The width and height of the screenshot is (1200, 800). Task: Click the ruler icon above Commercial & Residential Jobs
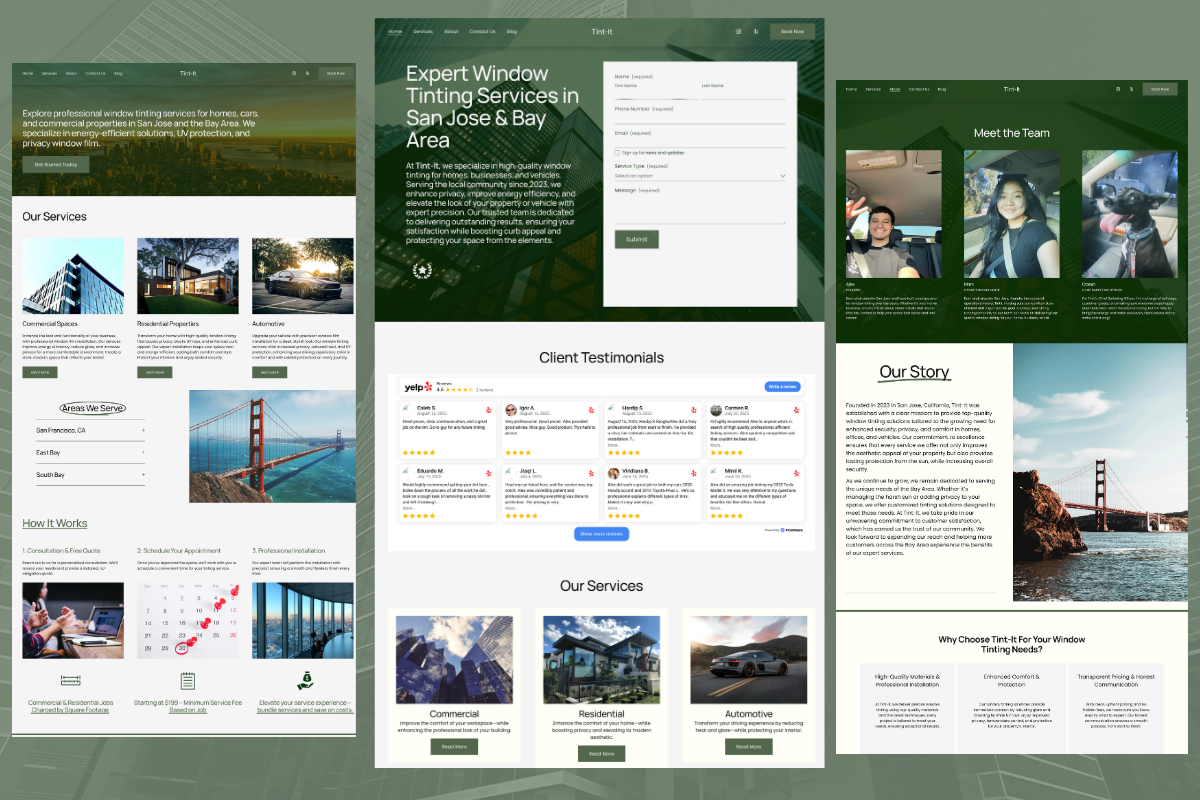coord(69,680)
